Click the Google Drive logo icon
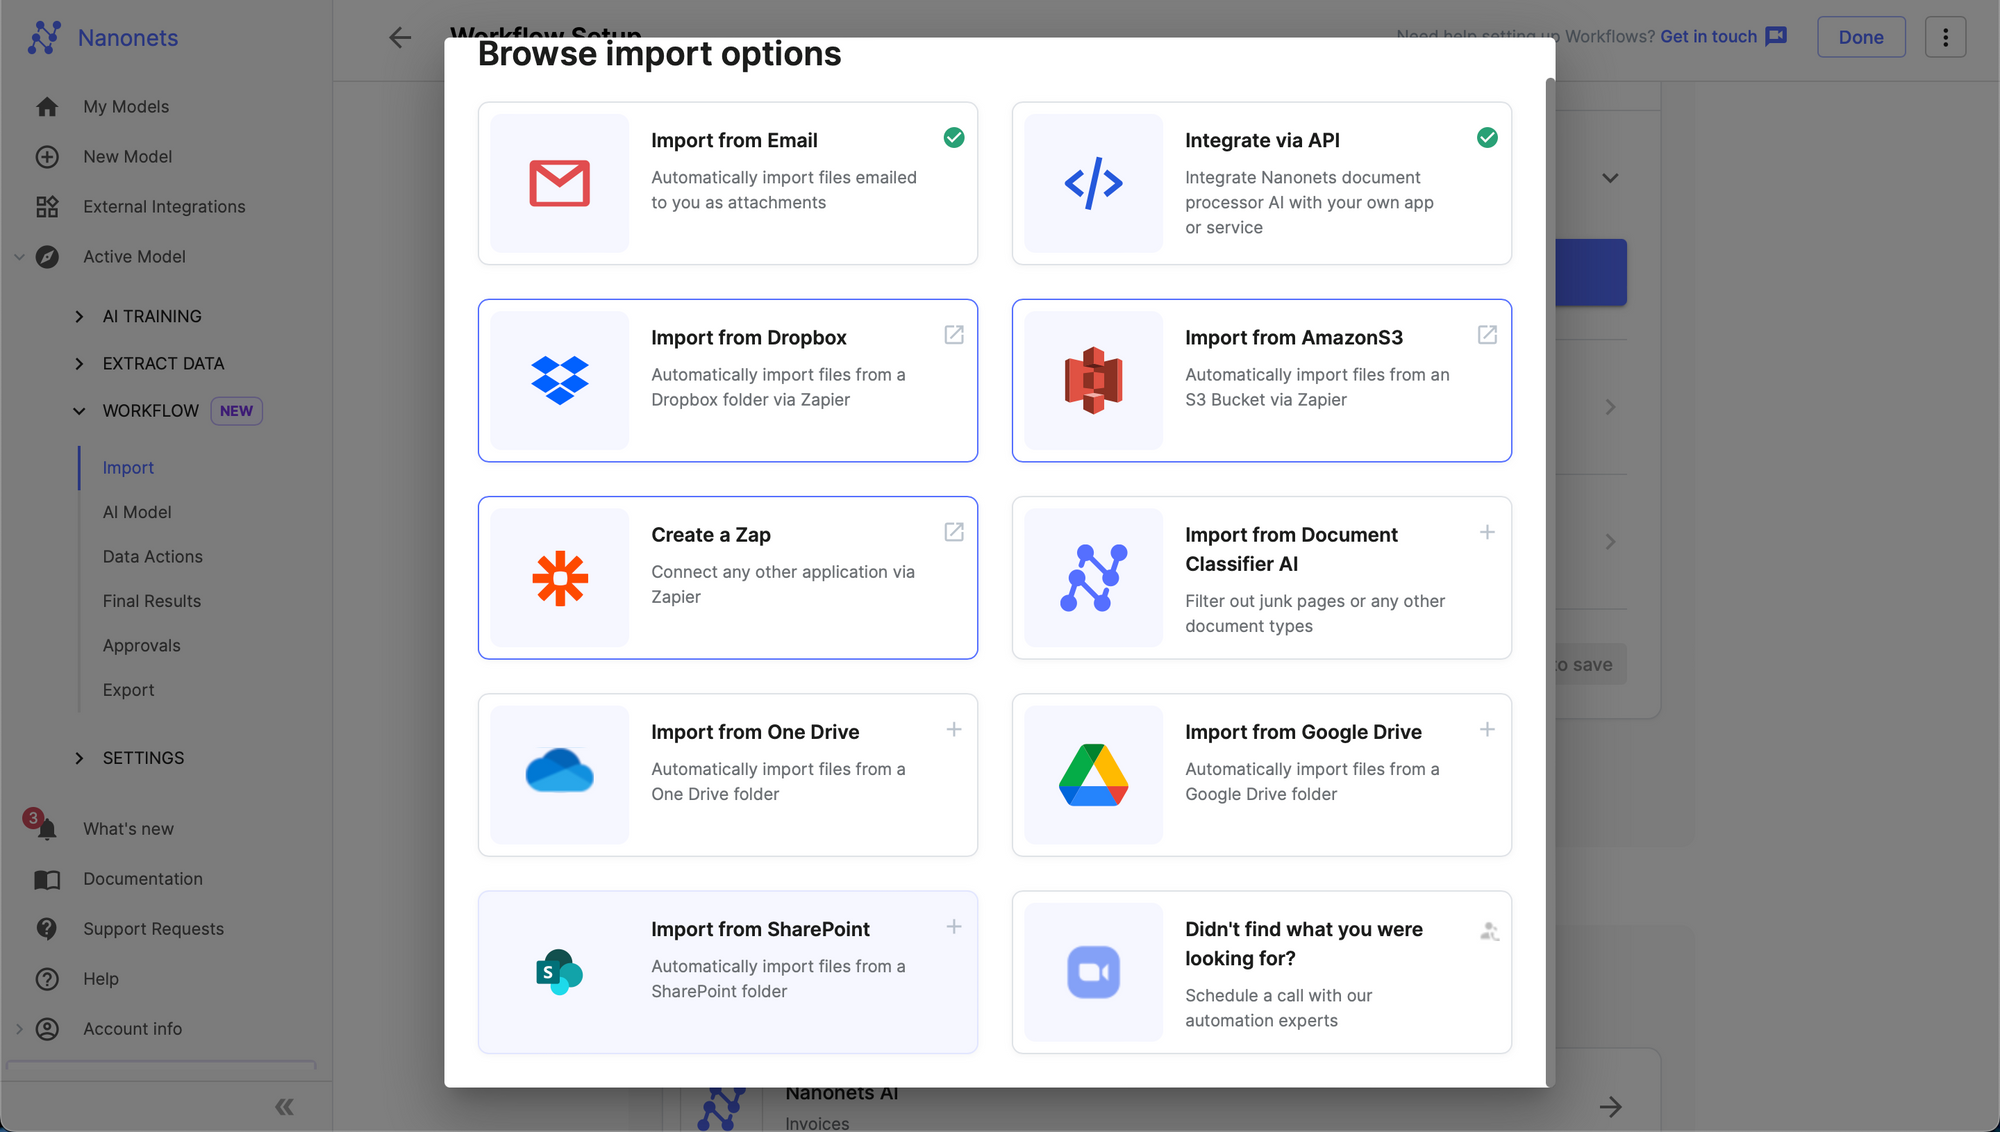2000x1132 pixels. [1093, 775]
